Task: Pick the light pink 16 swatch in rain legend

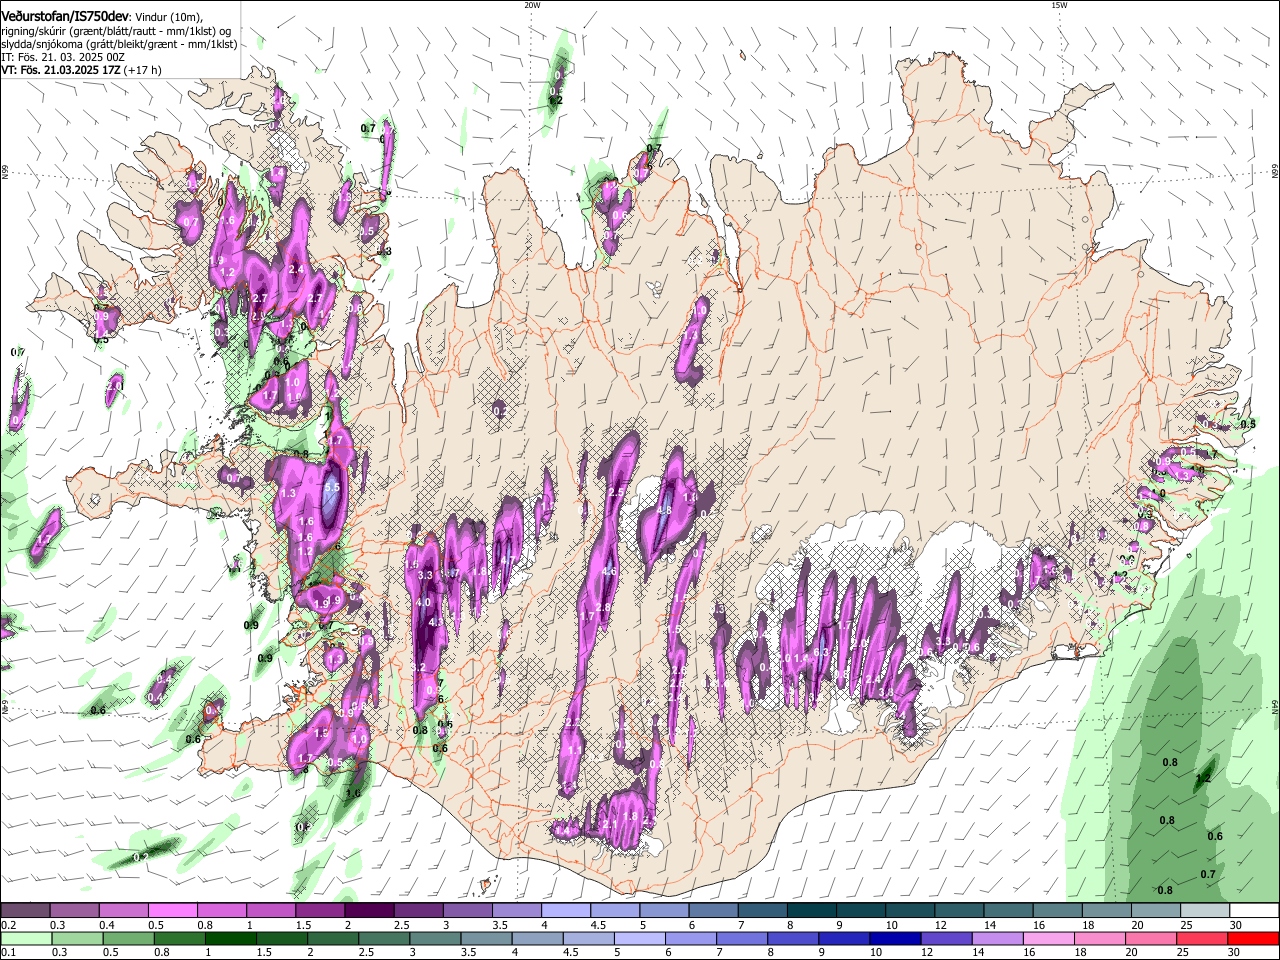Action: [1050, 938]
